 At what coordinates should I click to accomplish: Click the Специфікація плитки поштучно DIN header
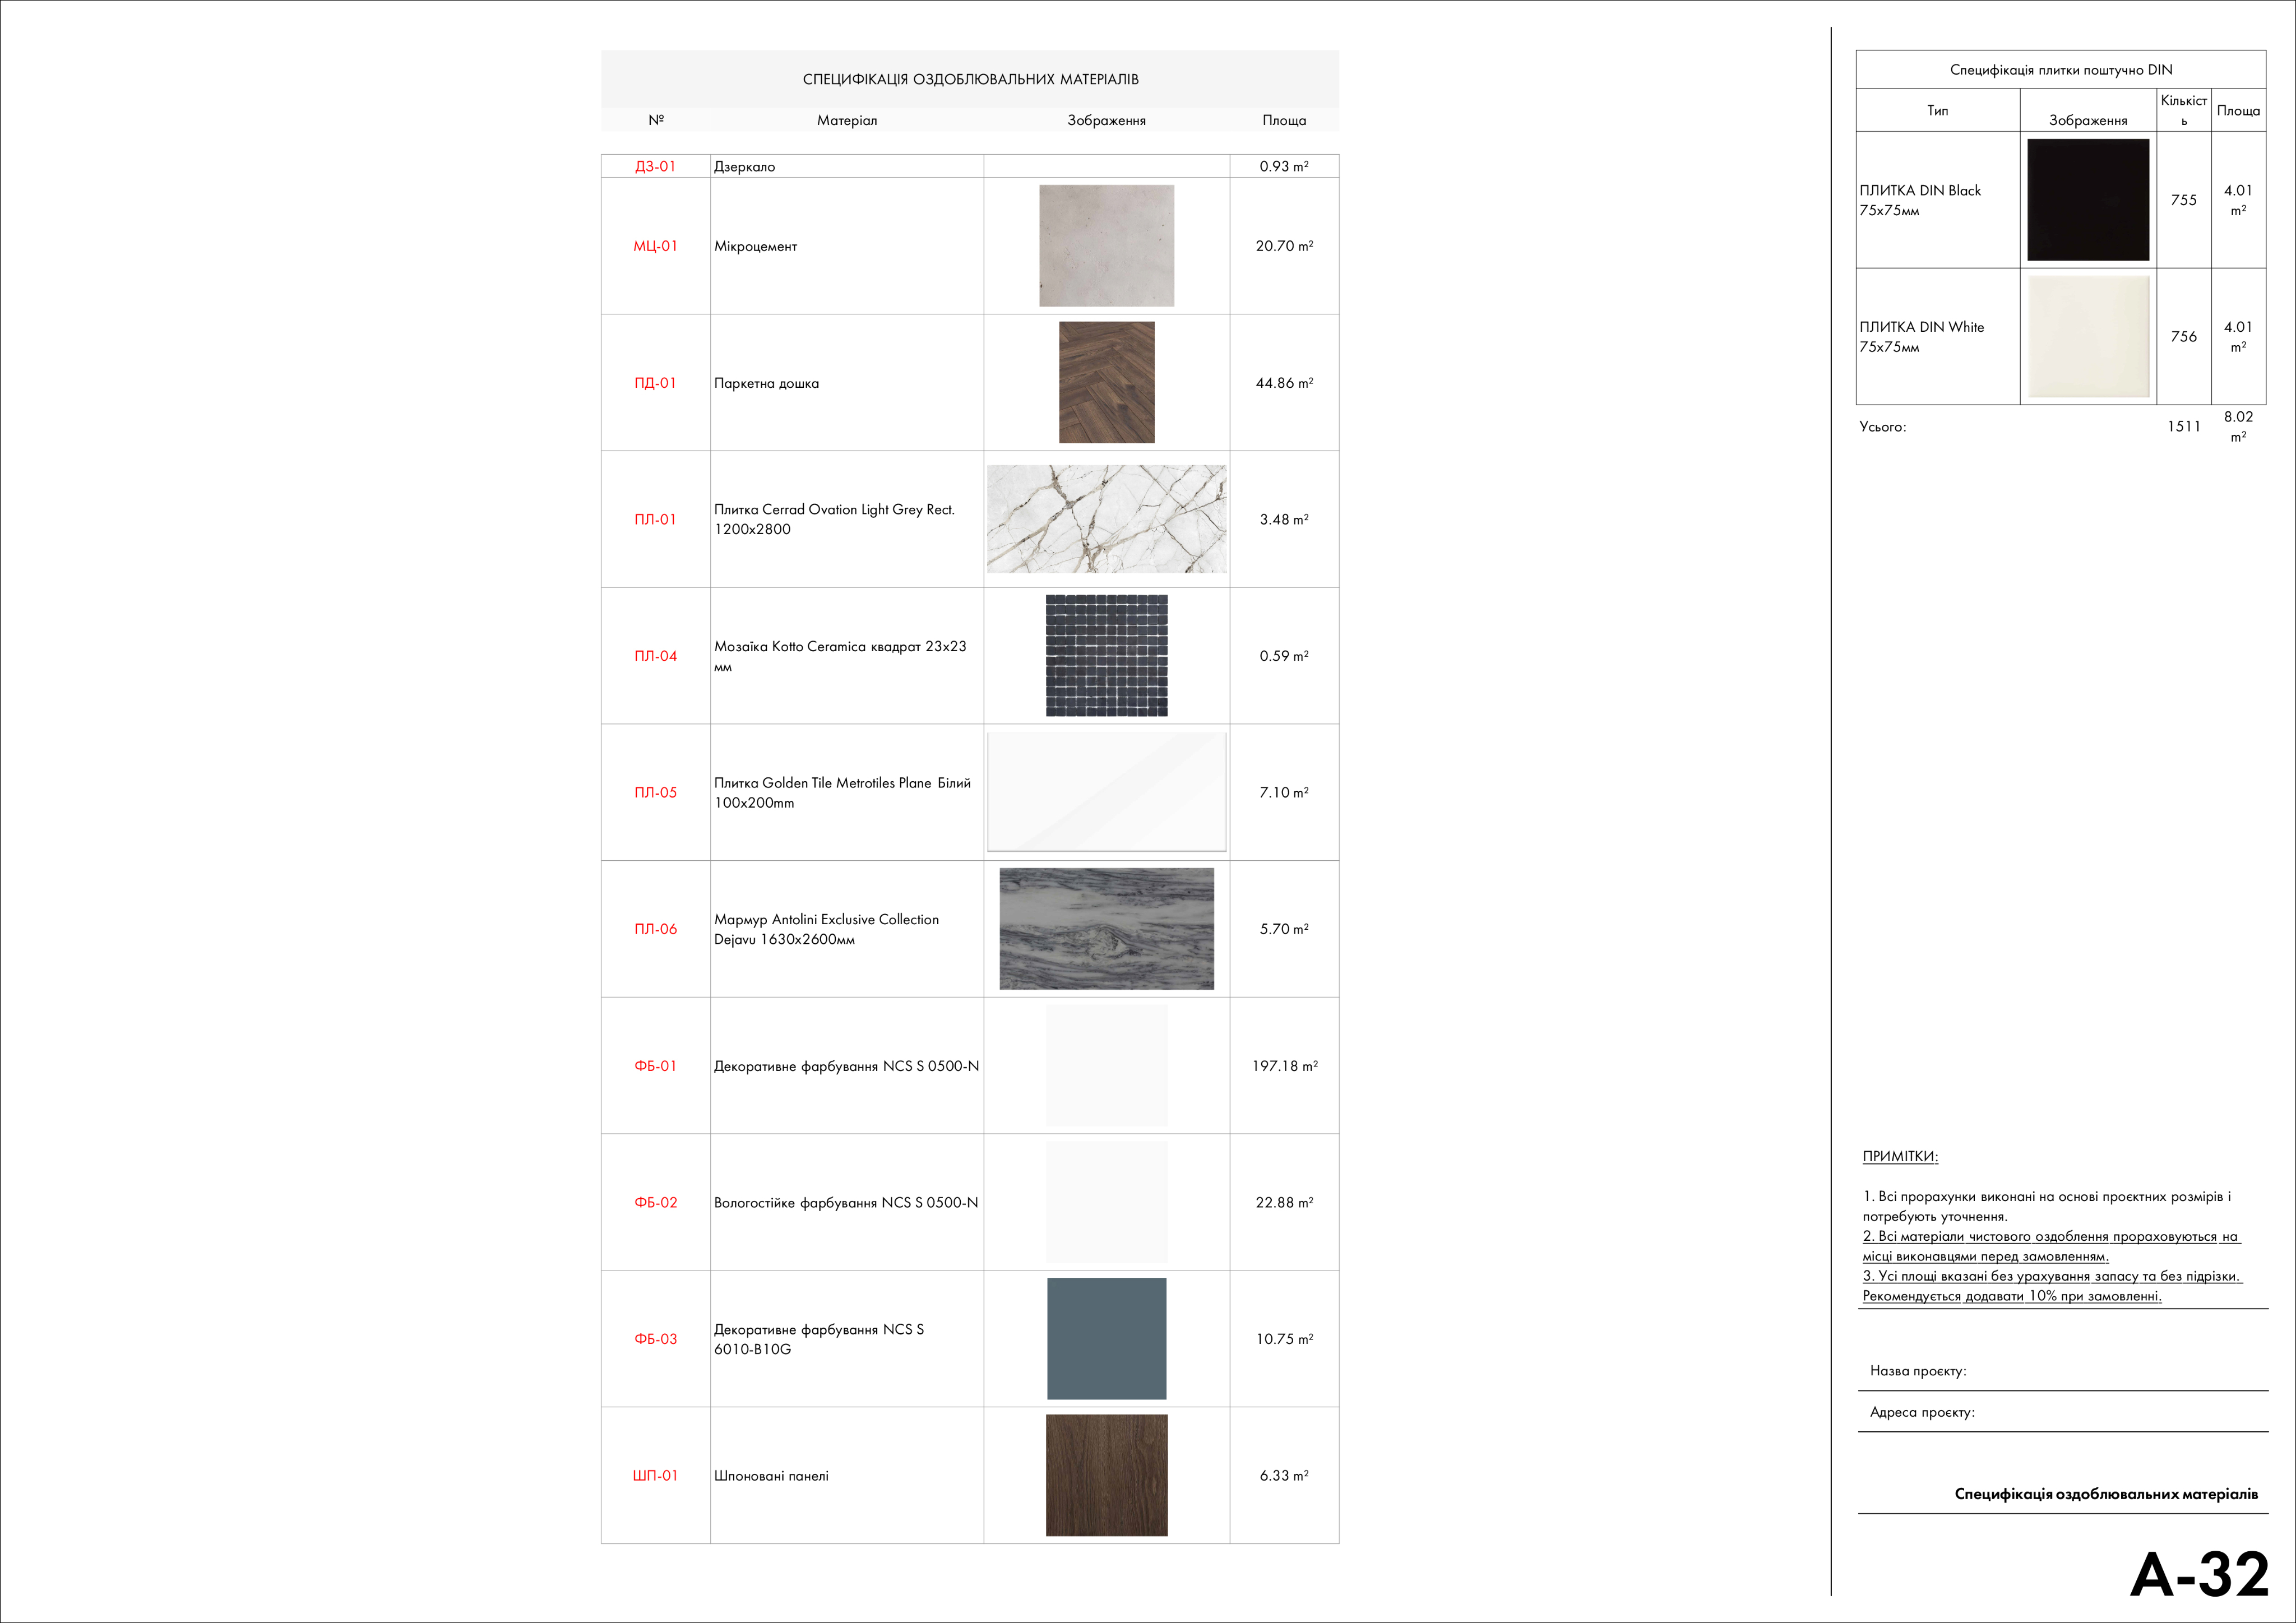tap(2060, 70)
